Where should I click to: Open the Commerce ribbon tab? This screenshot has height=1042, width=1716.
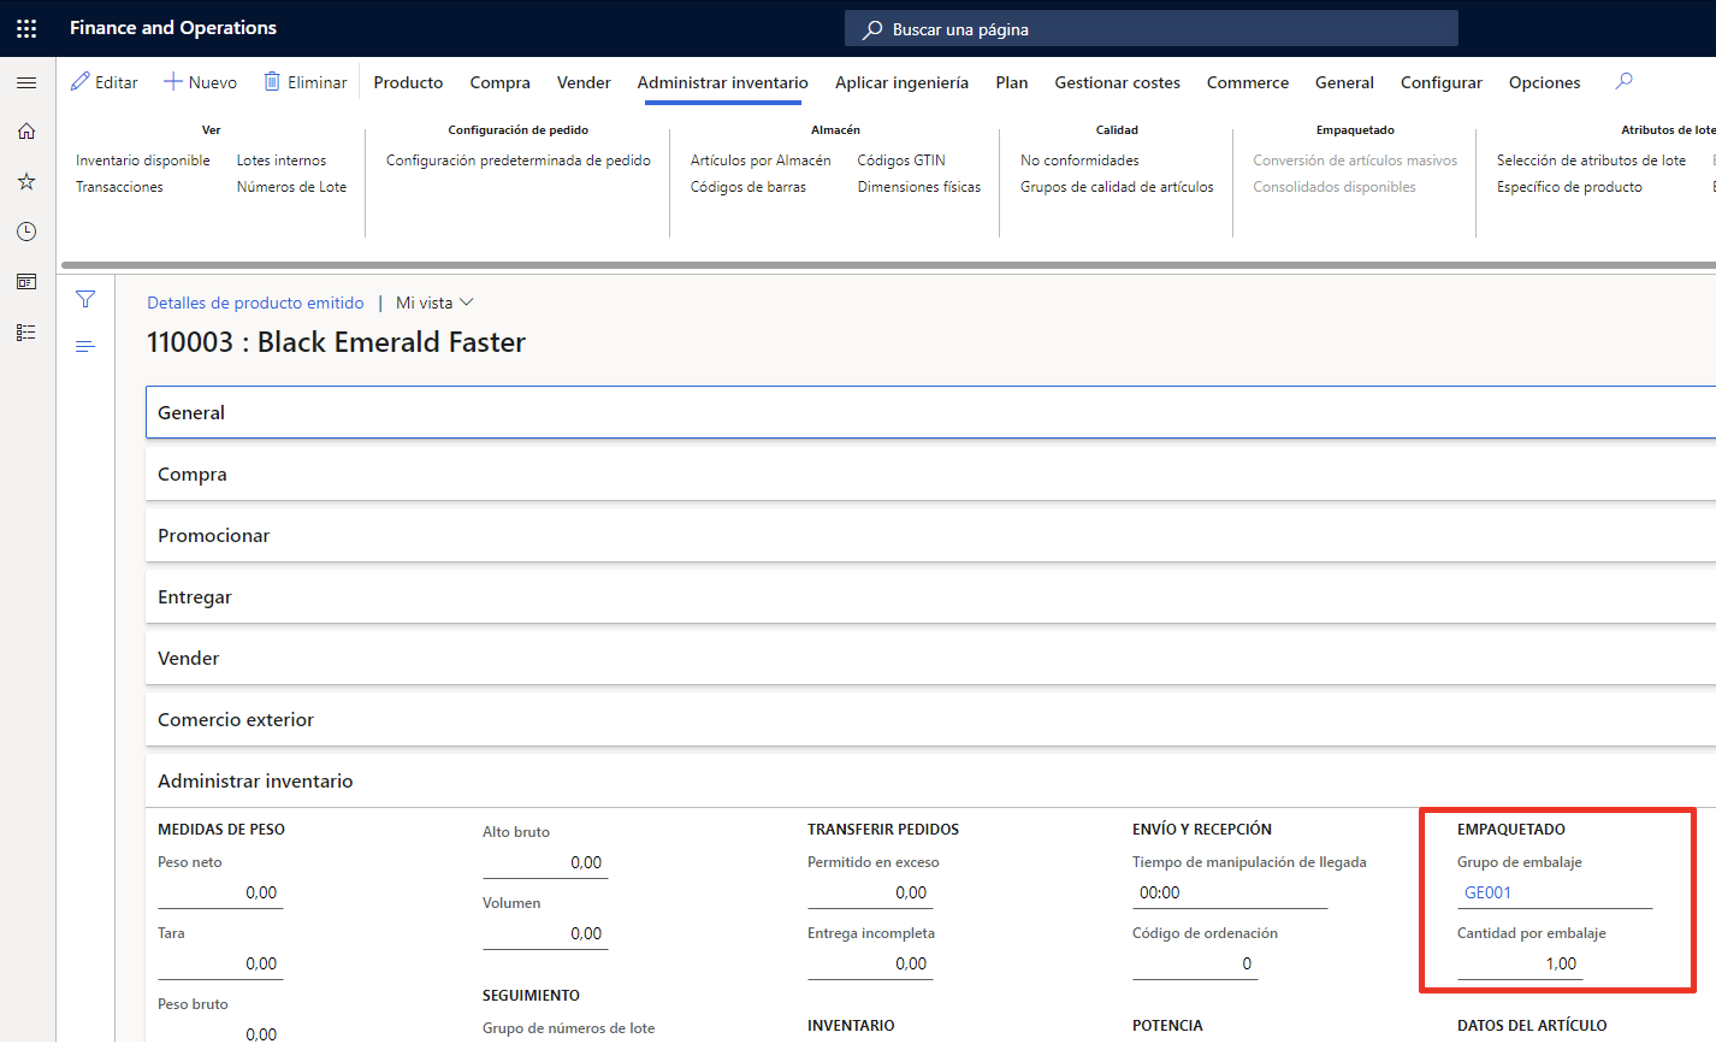1247,82
